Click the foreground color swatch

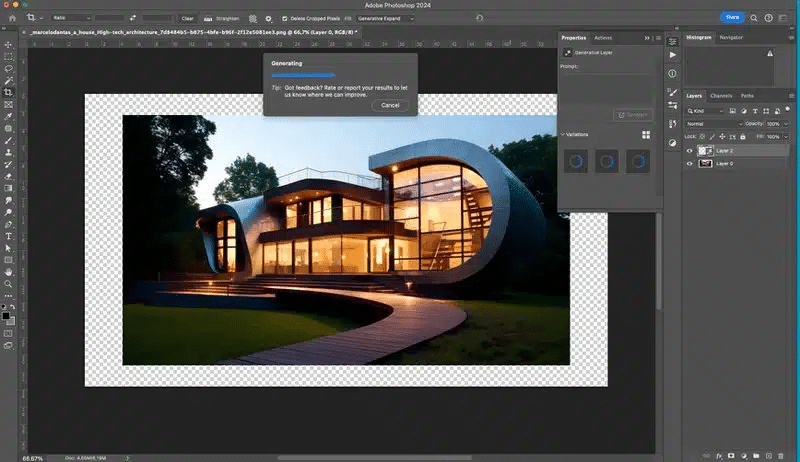(x=6, y=315)
